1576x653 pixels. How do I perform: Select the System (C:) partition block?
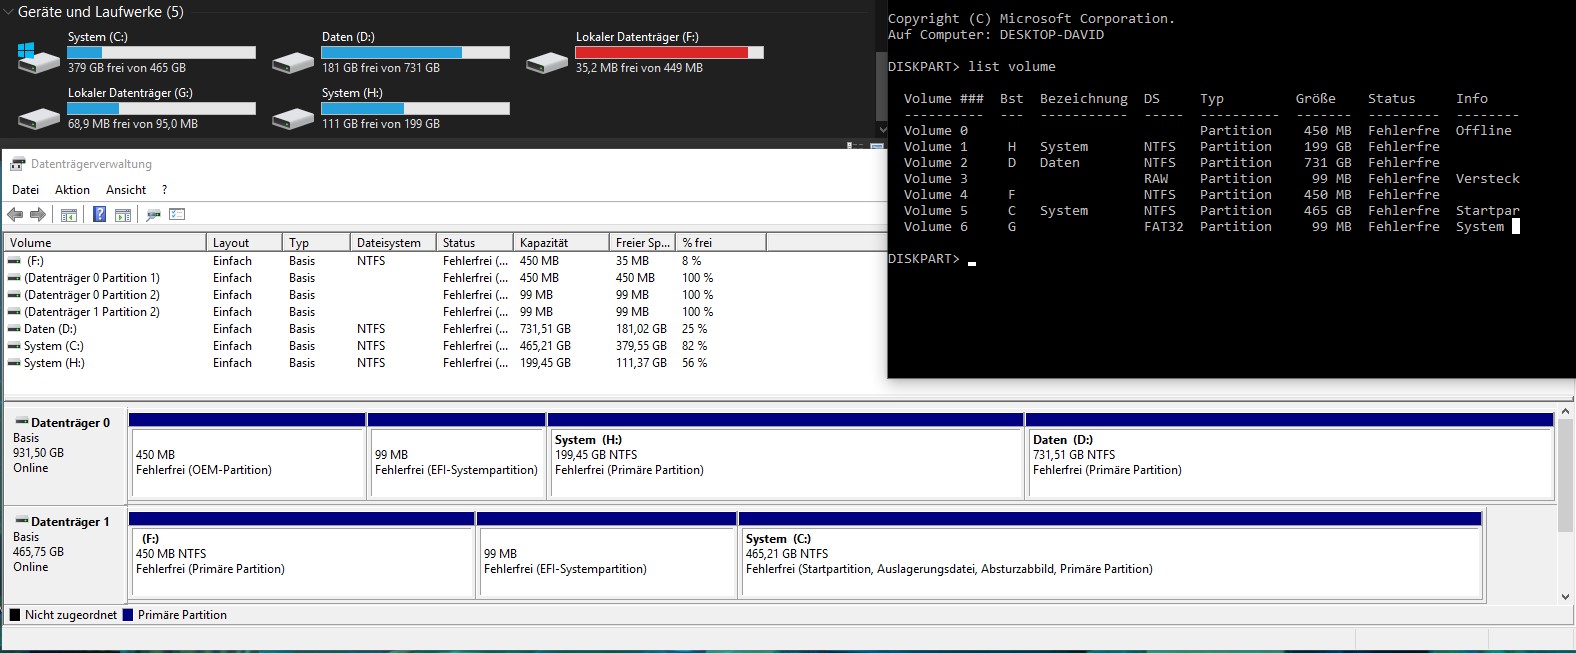pos(1110,555)
